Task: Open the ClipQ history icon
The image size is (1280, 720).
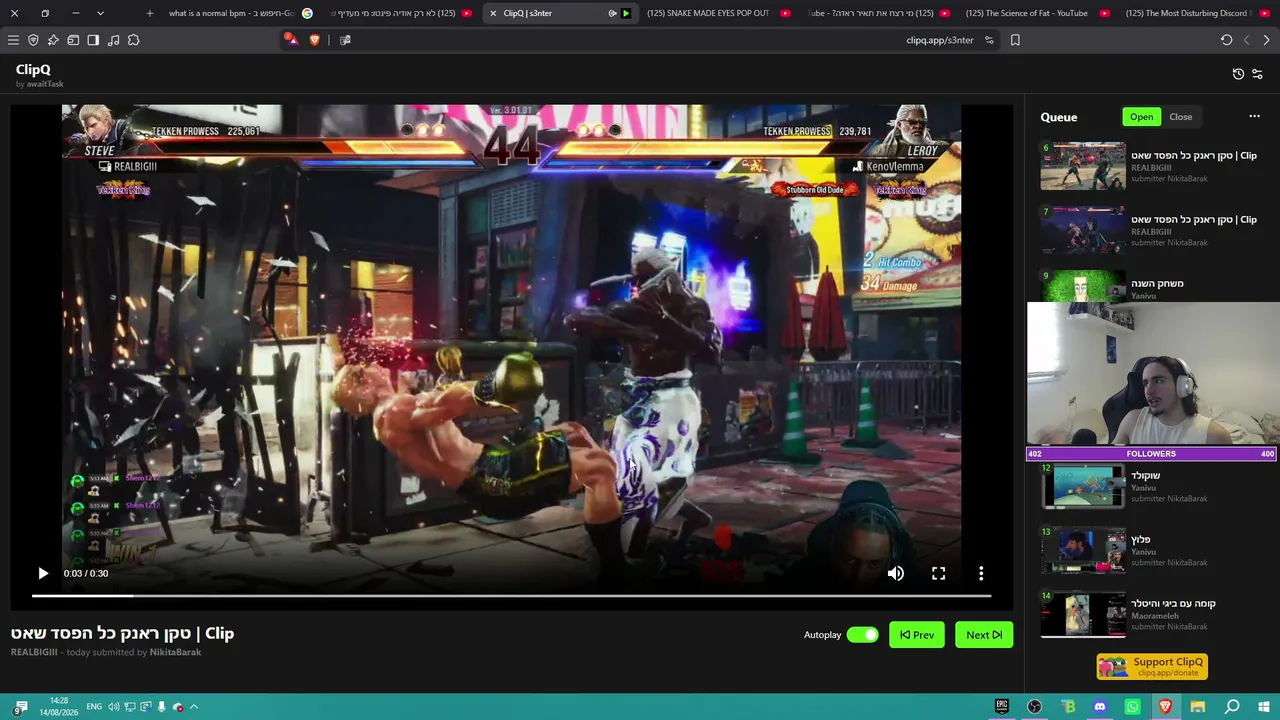Action: pos(1238,74)
